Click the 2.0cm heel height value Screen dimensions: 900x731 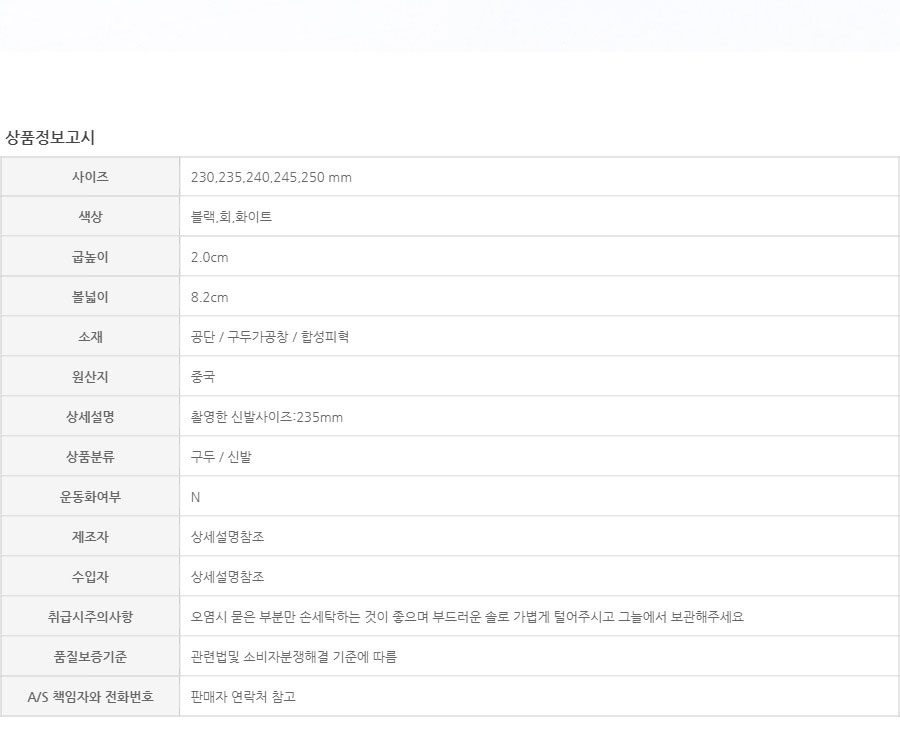pyautogui.click(x=210, y=257)
